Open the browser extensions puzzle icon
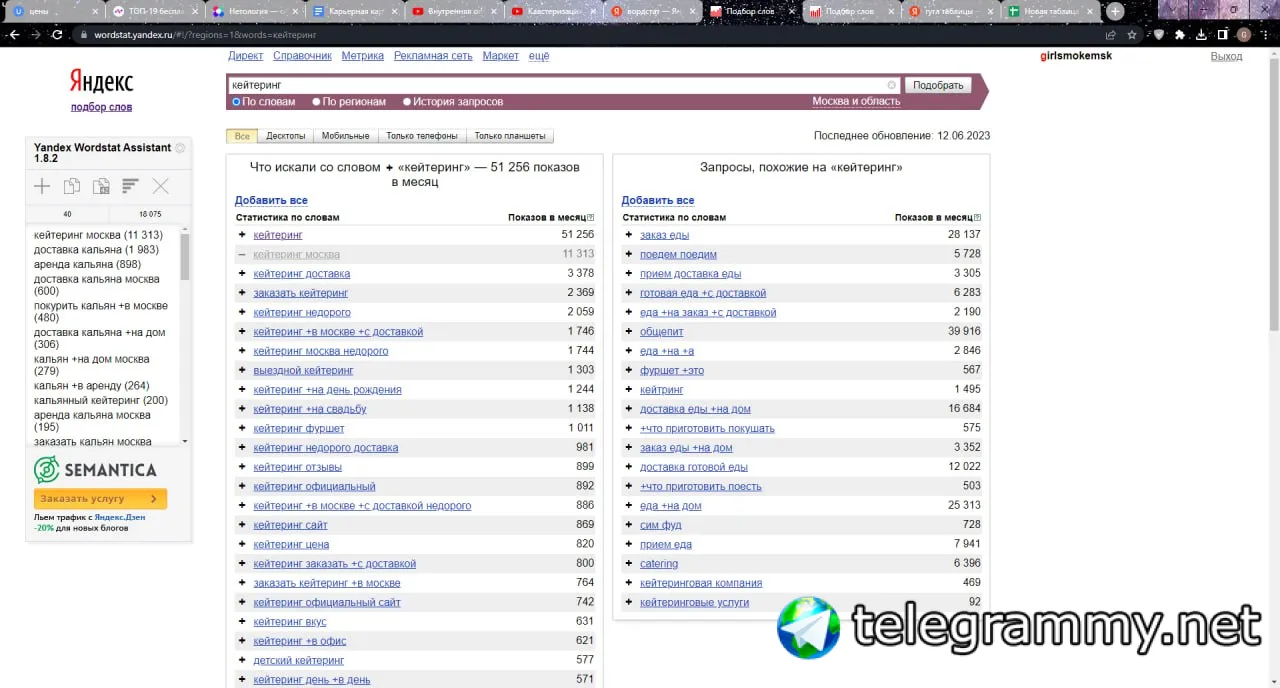Screen dimensions: 1280x688 (1180, 34)
